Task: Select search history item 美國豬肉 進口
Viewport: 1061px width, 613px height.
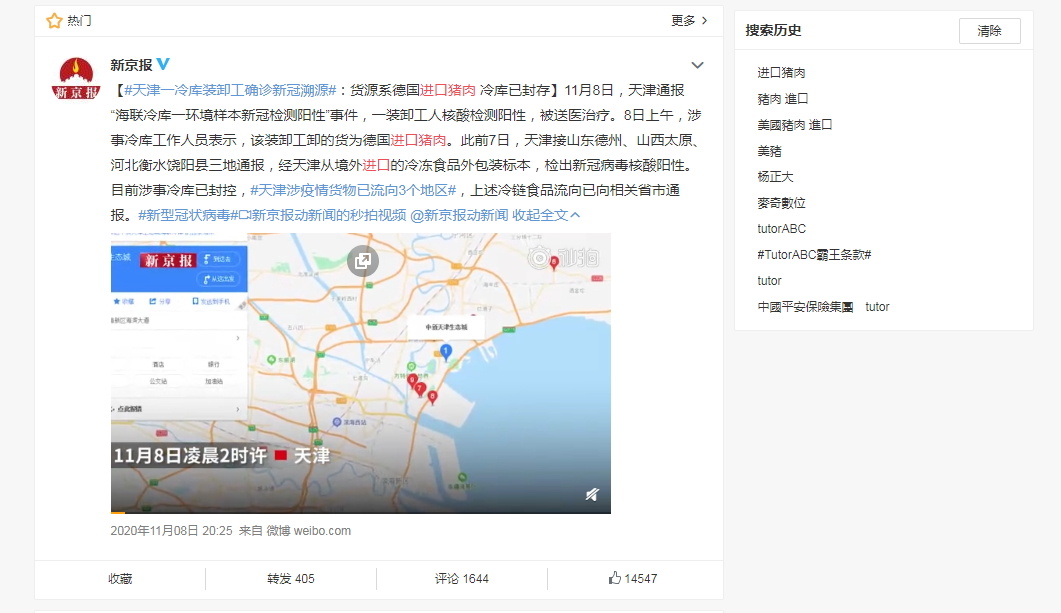Action: 794,124
